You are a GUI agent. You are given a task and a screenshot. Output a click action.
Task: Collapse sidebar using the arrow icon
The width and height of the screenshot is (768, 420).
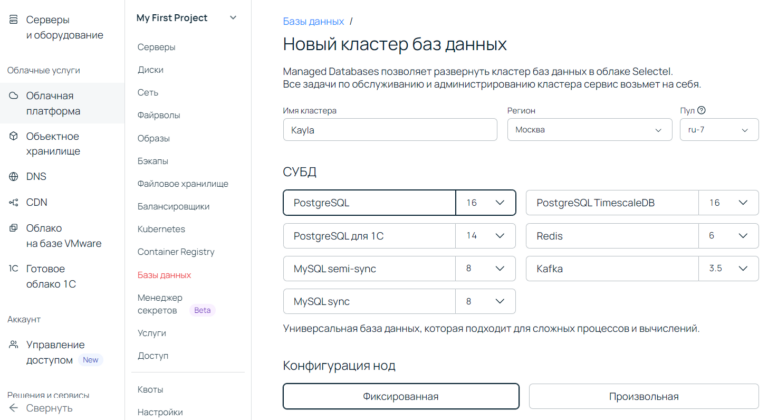click(x=13, y=408)
